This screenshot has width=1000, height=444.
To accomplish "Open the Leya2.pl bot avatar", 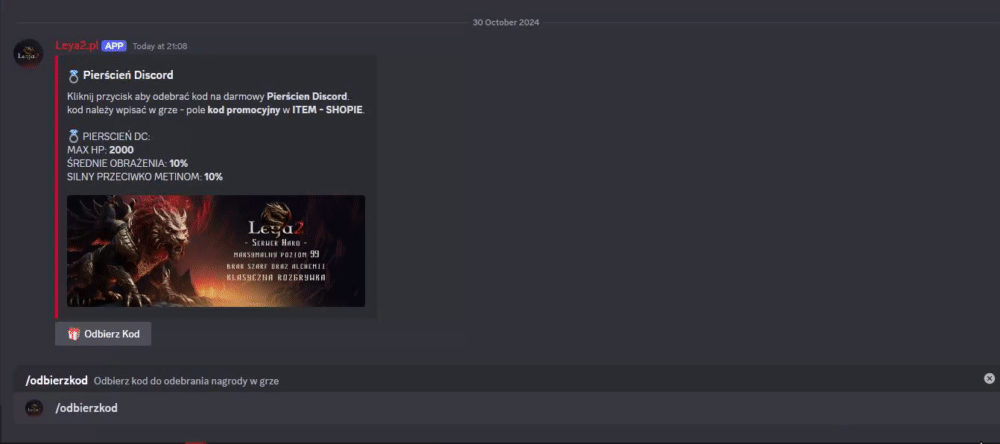I will coord(28,54).
